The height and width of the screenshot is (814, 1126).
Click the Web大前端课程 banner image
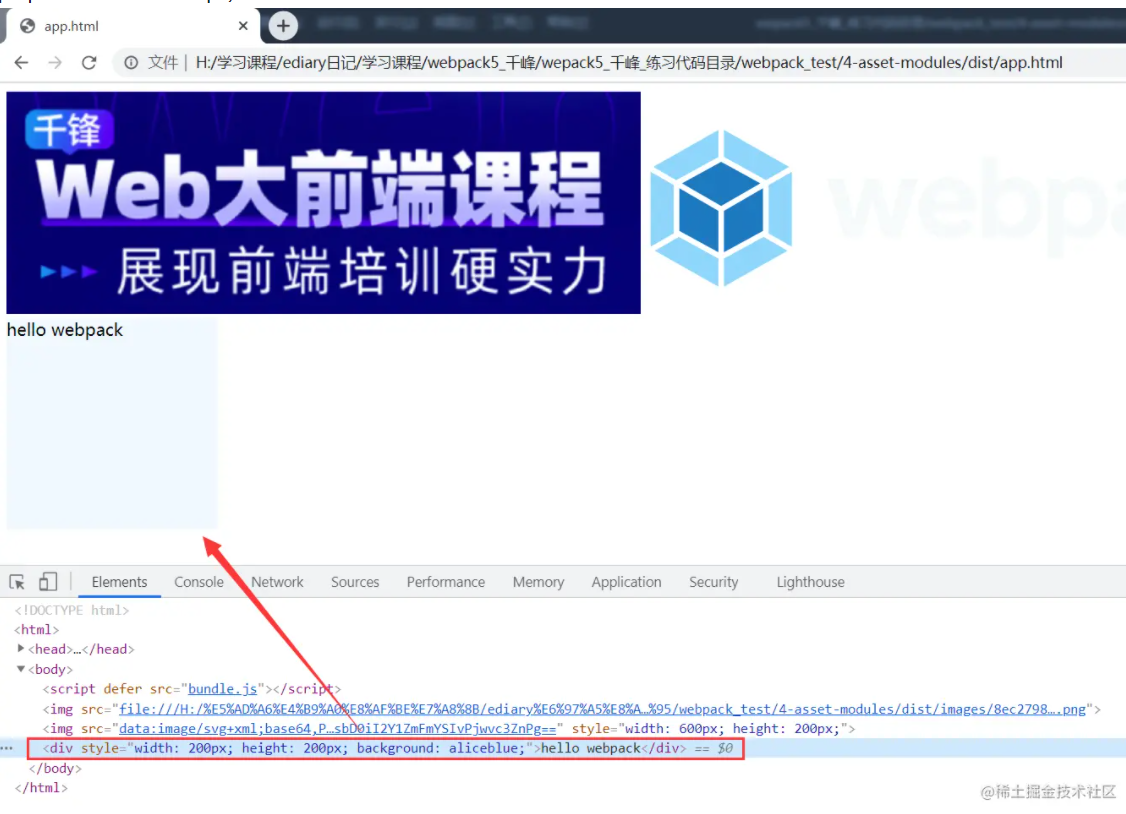[323, 202]
